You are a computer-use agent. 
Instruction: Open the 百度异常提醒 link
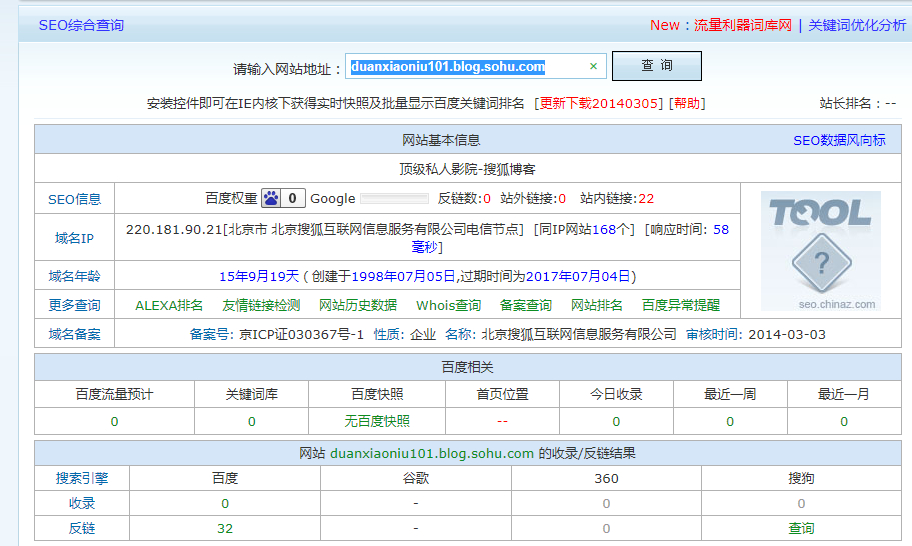[681, 305]
